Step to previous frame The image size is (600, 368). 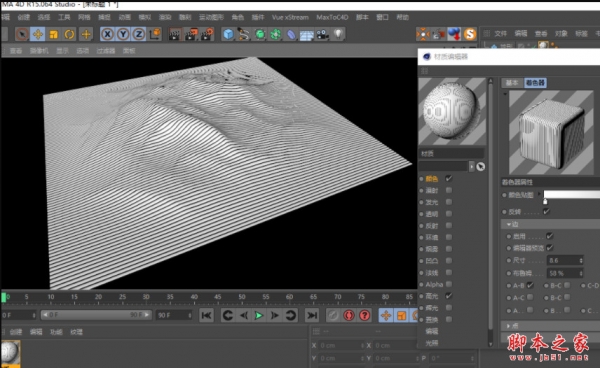pos(243,315)
